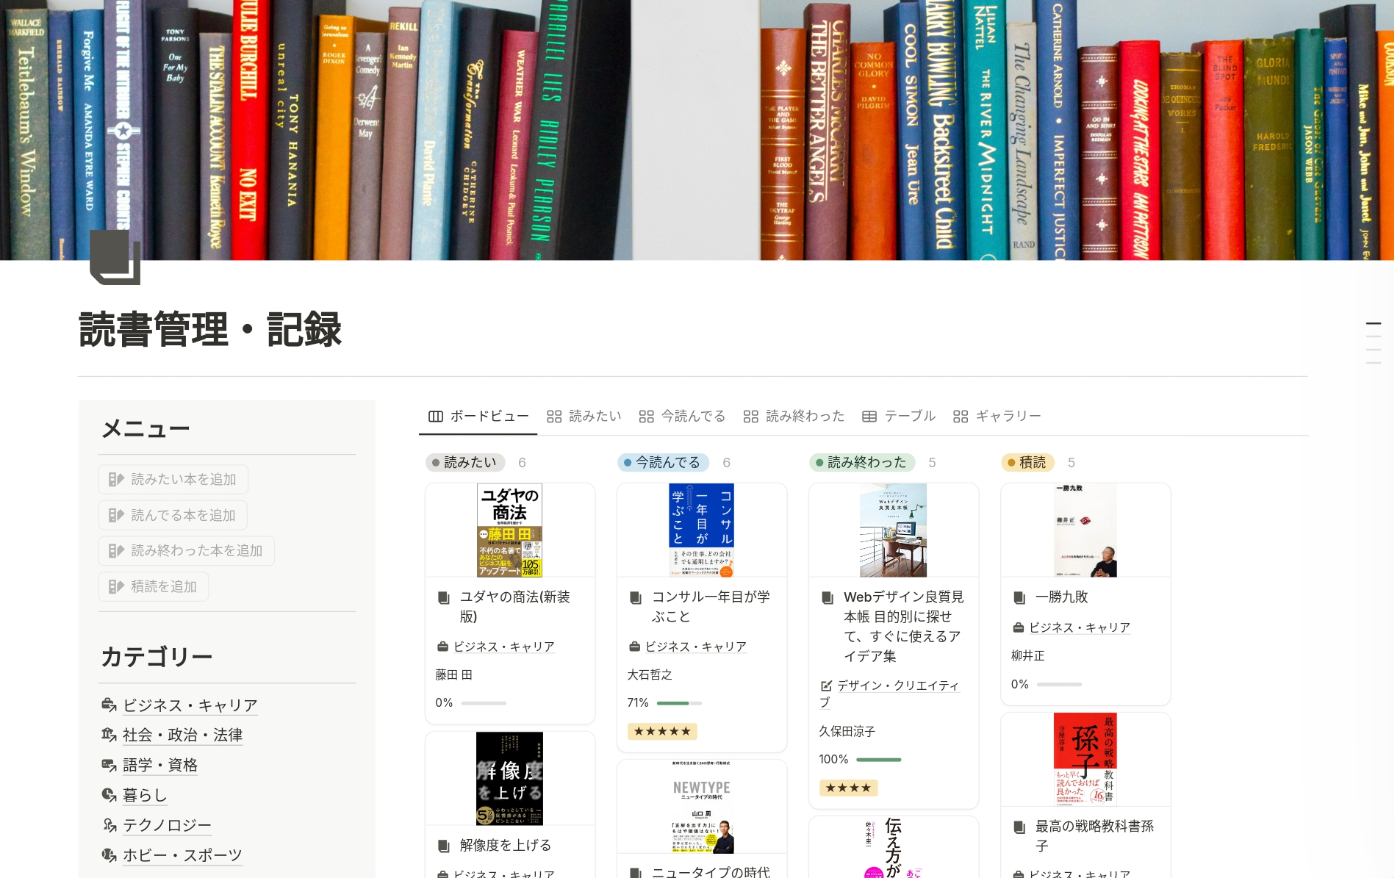Click the page outline marker at right edge

pyautogui.click(x=1373, y=324)
